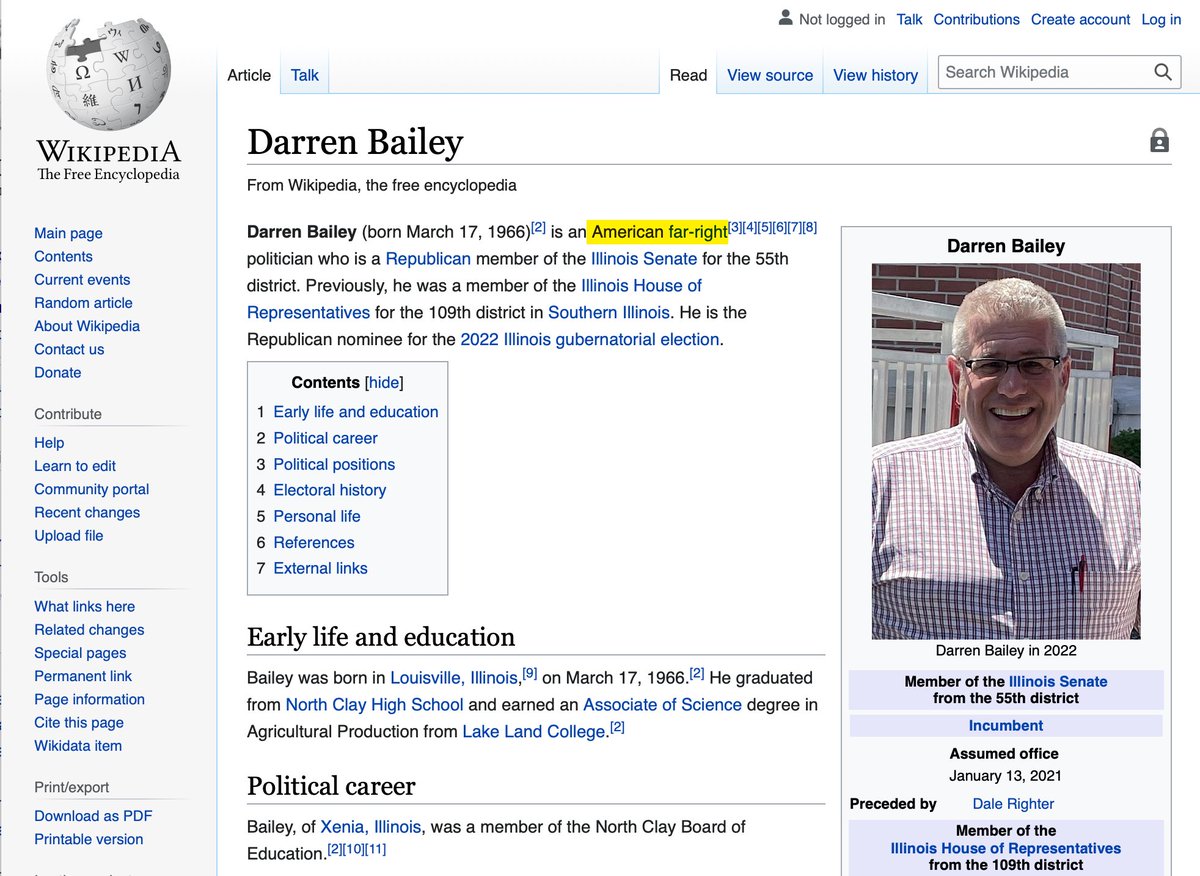This screenshot has width=1200, height=876.
Task: Click the not logged in user icon
Action: 785,18
